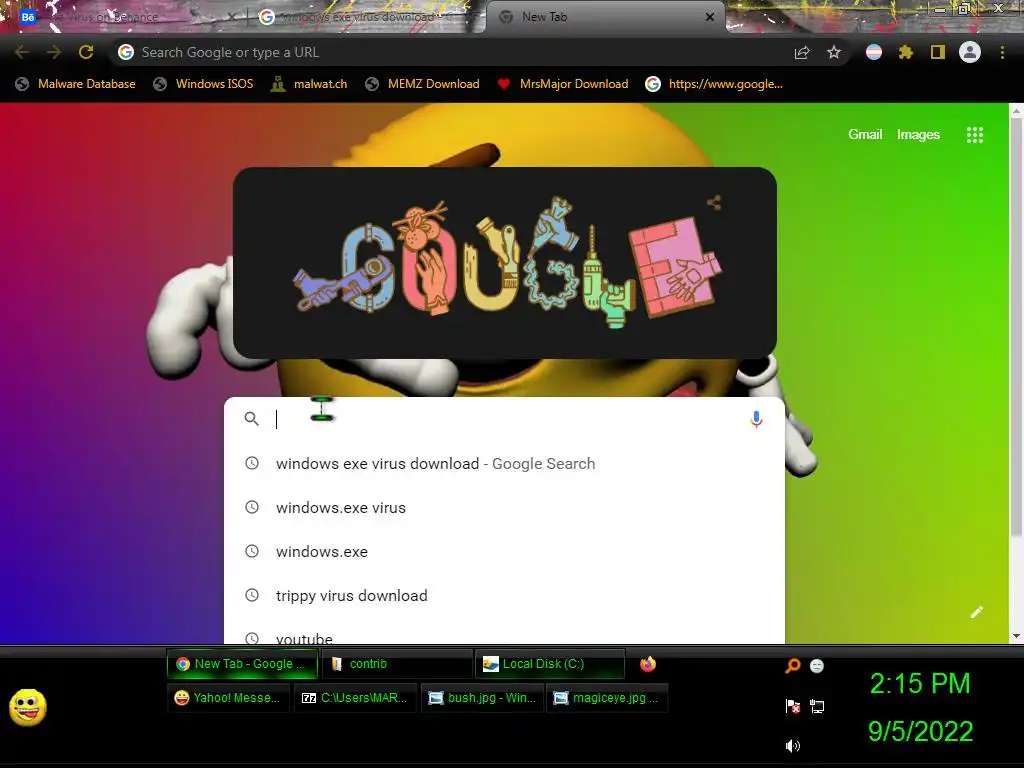Open Gmail from the Google page

tap(865, 135)
